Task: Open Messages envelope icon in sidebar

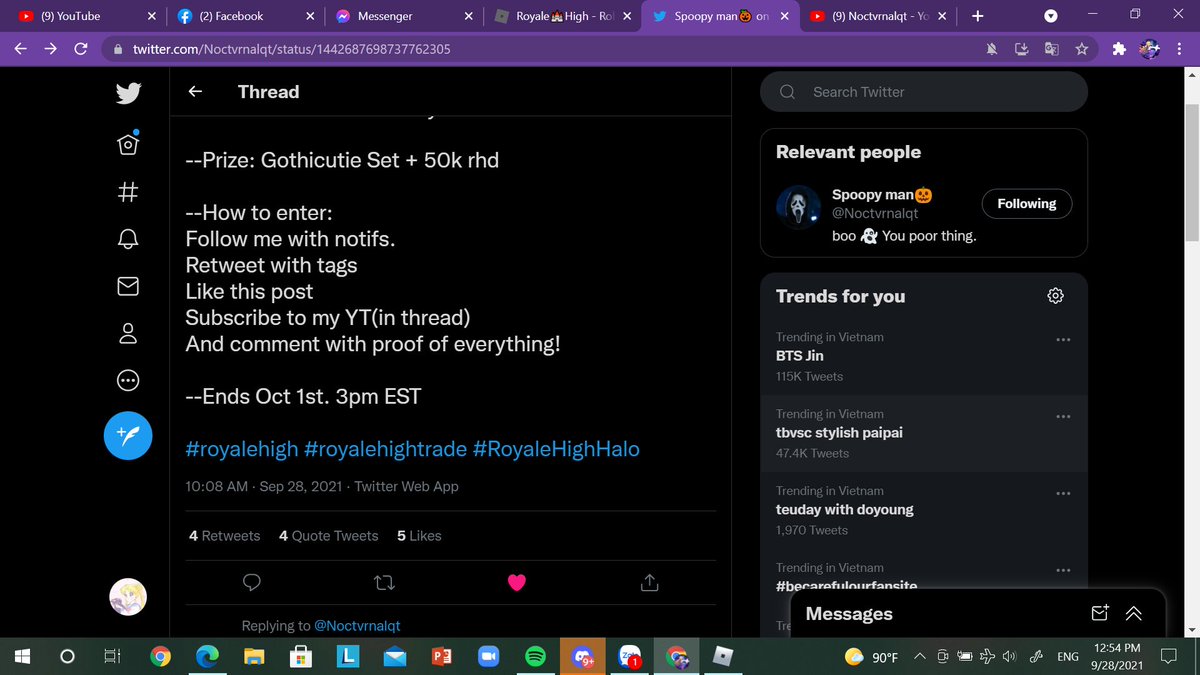Action: coord(128,286)
